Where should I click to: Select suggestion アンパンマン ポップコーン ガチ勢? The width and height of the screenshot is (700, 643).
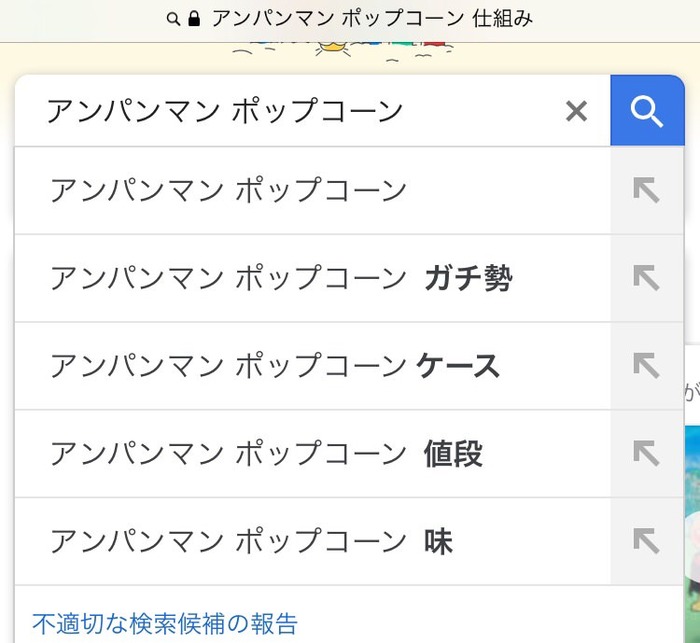[312, 278]
